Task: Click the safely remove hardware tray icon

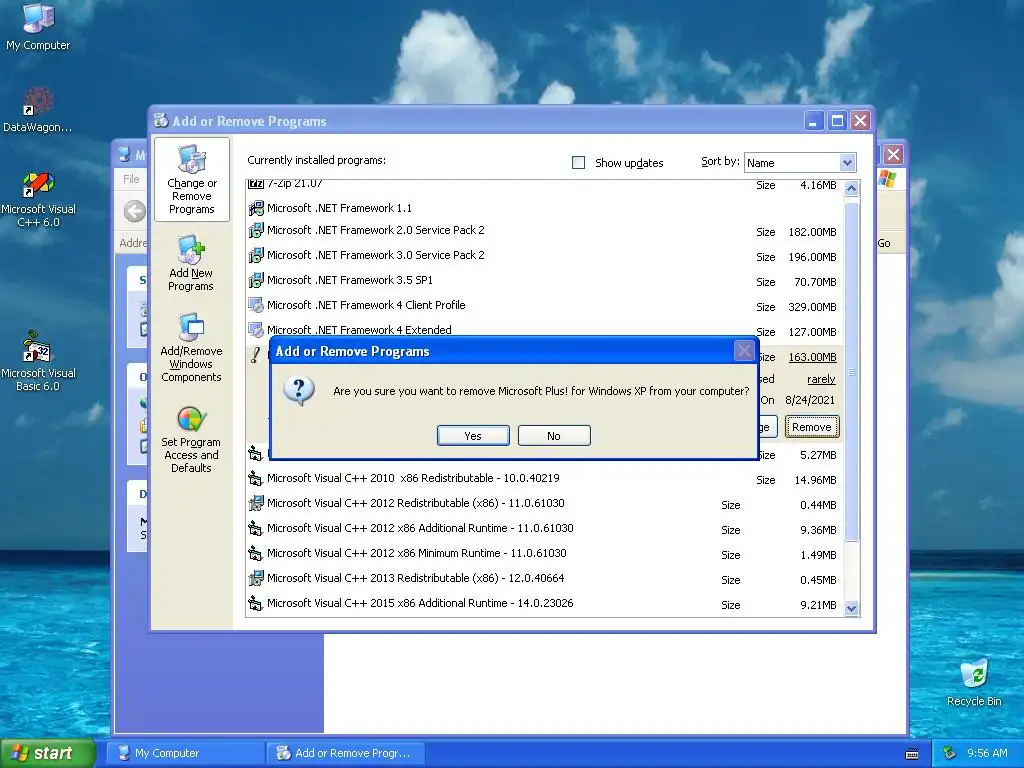Action: pos(950,753)
